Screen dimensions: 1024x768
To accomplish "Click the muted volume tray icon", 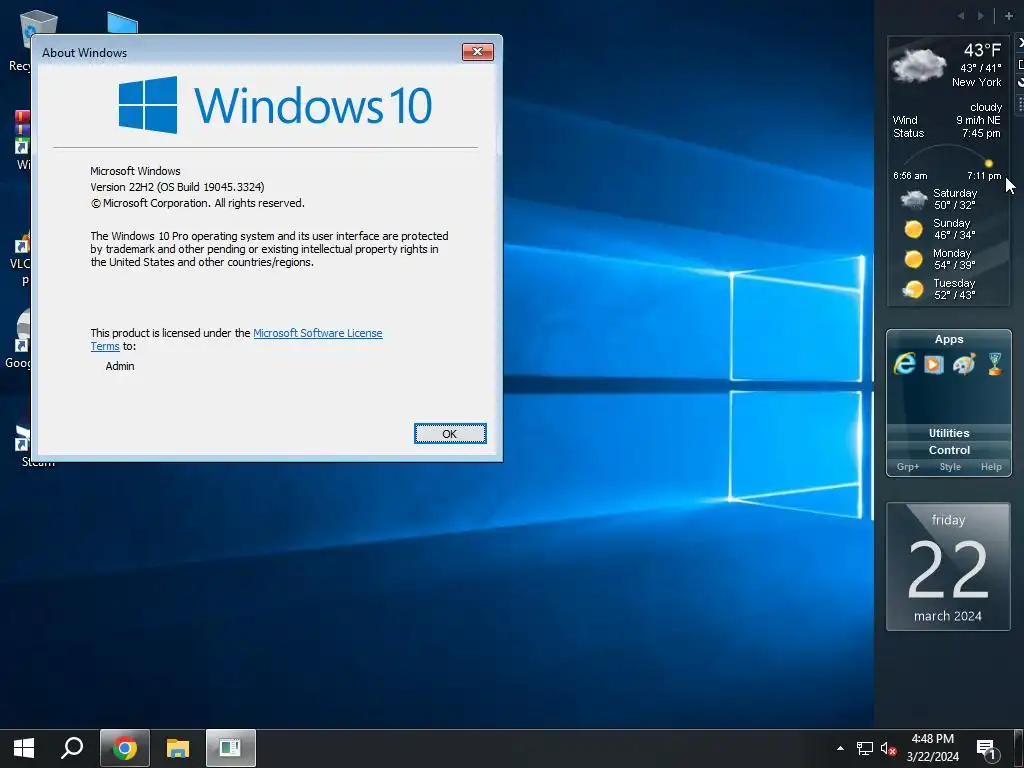I will [x=888, y=749].
